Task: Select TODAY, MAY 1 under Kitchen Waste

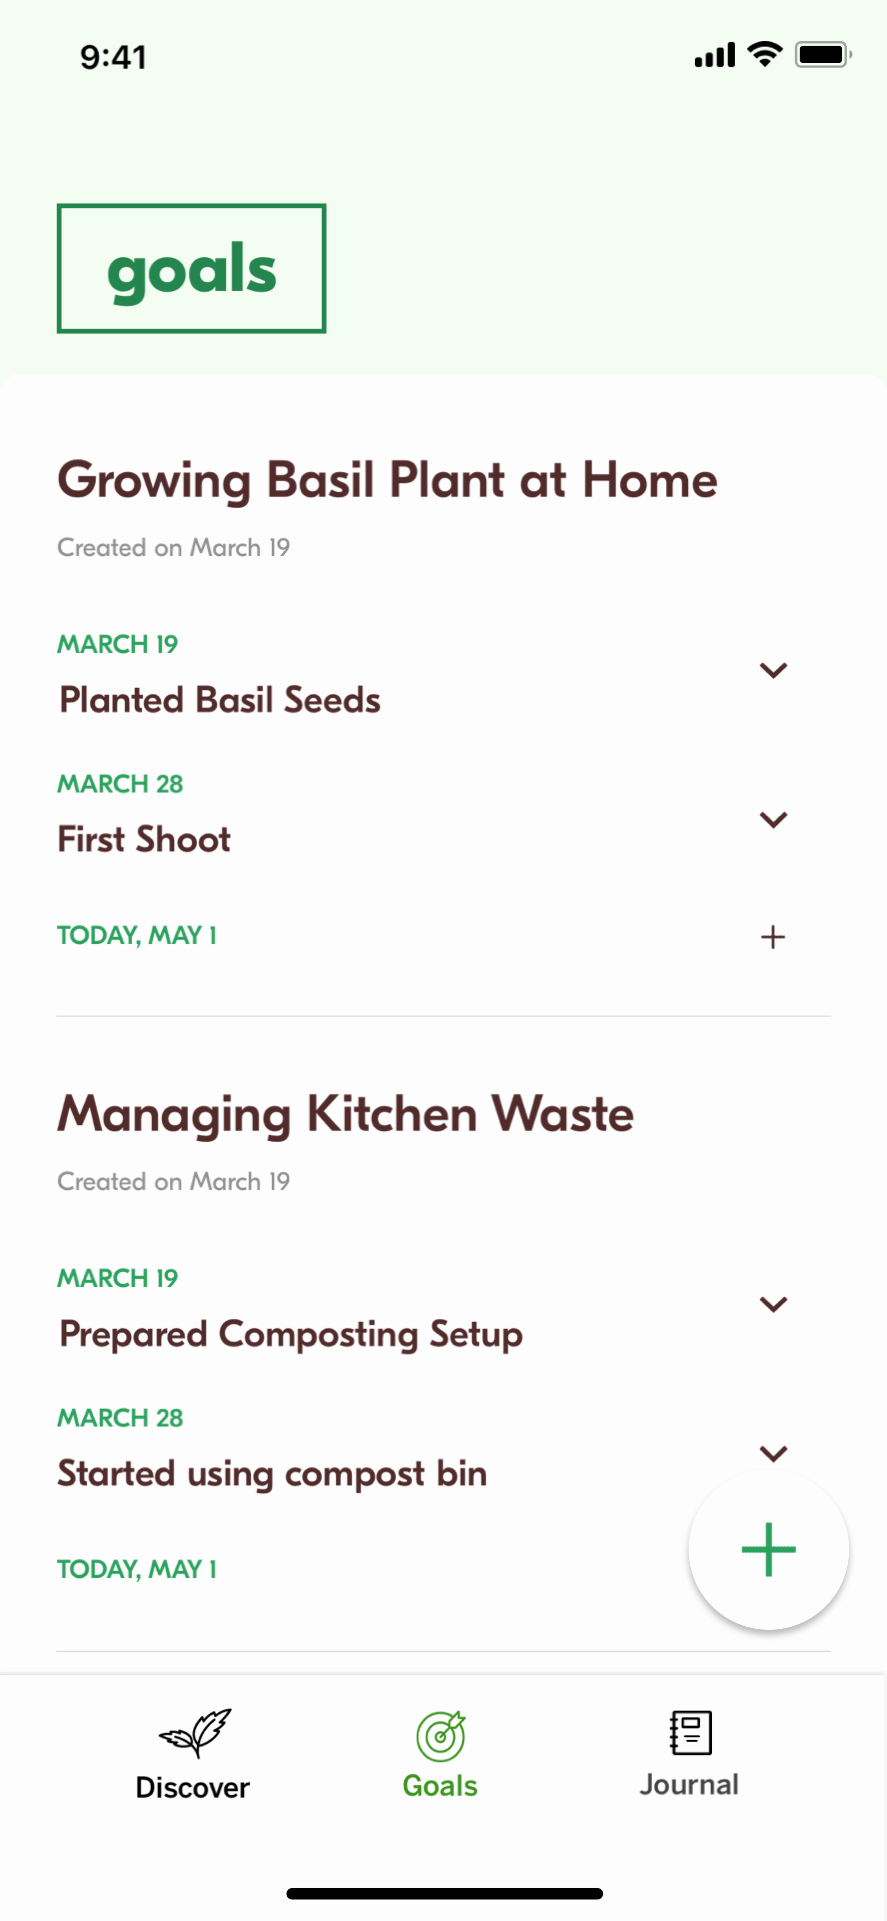Action: [137, 1569]
